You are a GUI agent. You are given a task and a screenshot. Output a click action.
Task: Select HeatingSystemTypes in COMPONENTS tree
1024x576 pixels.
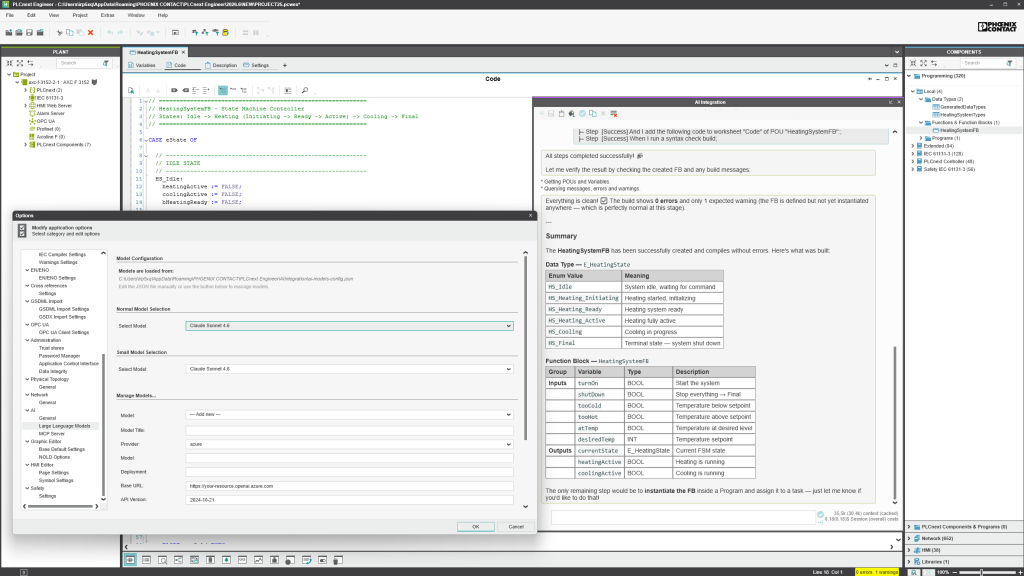[963, 115]
